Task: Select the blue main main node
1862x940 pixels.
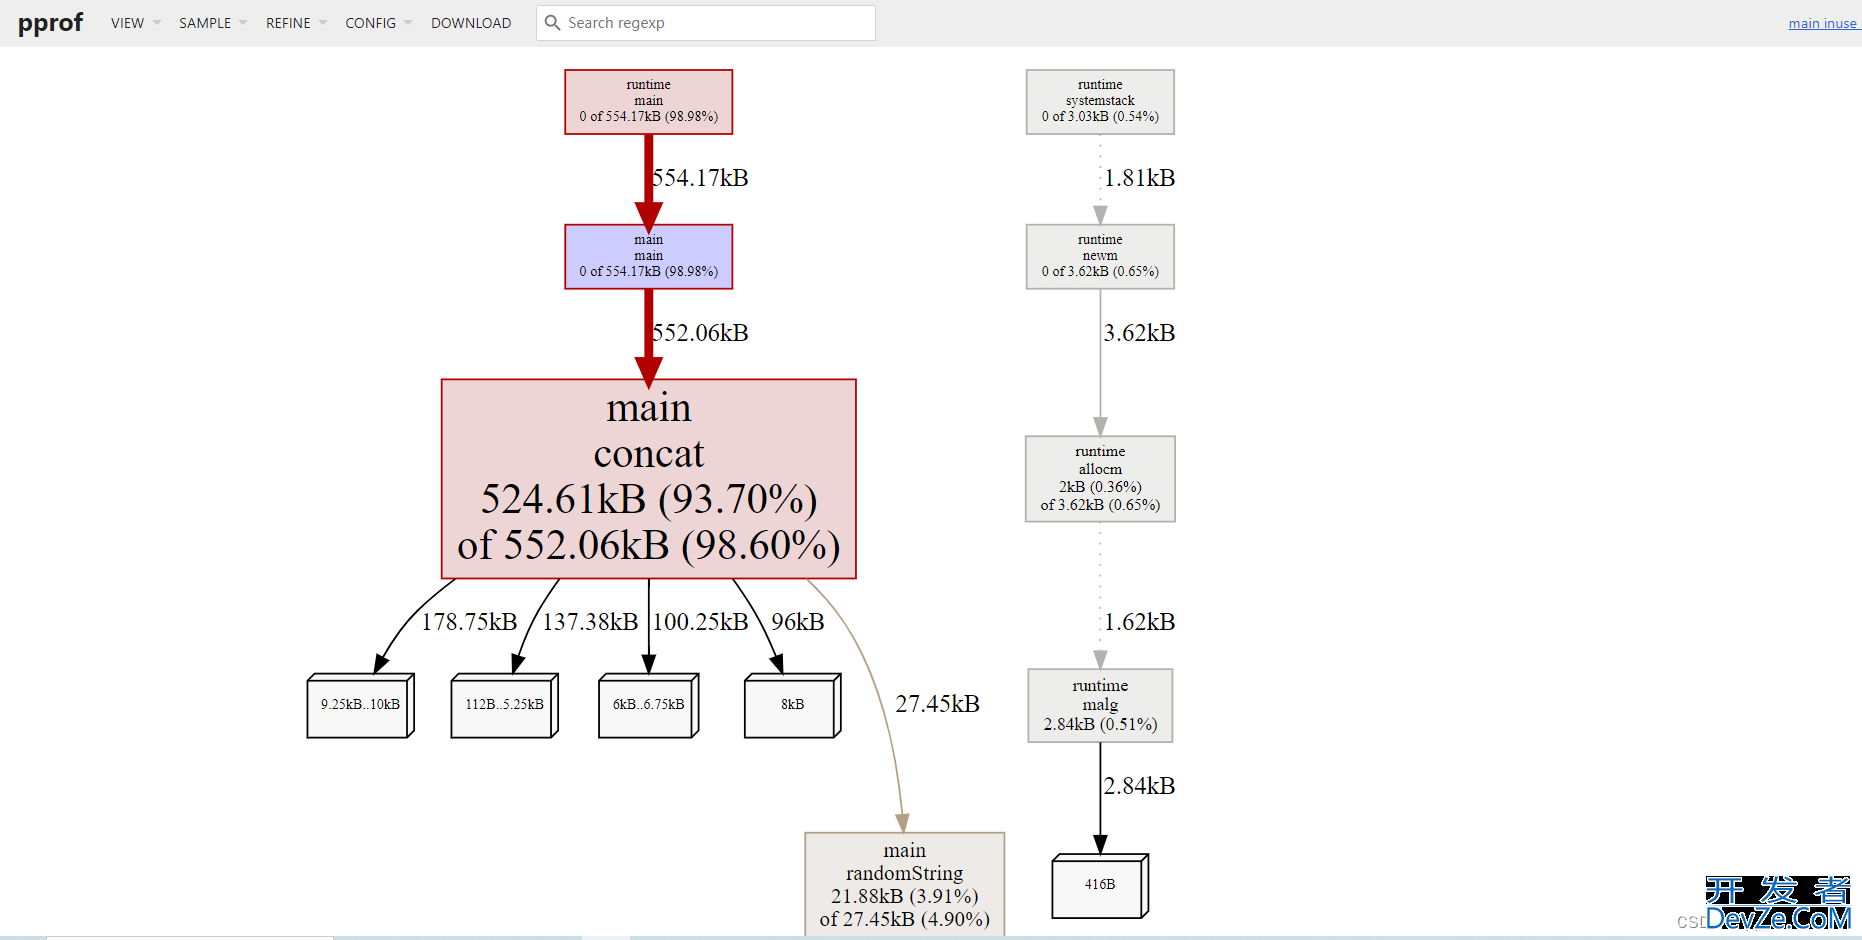Action: 649,257
